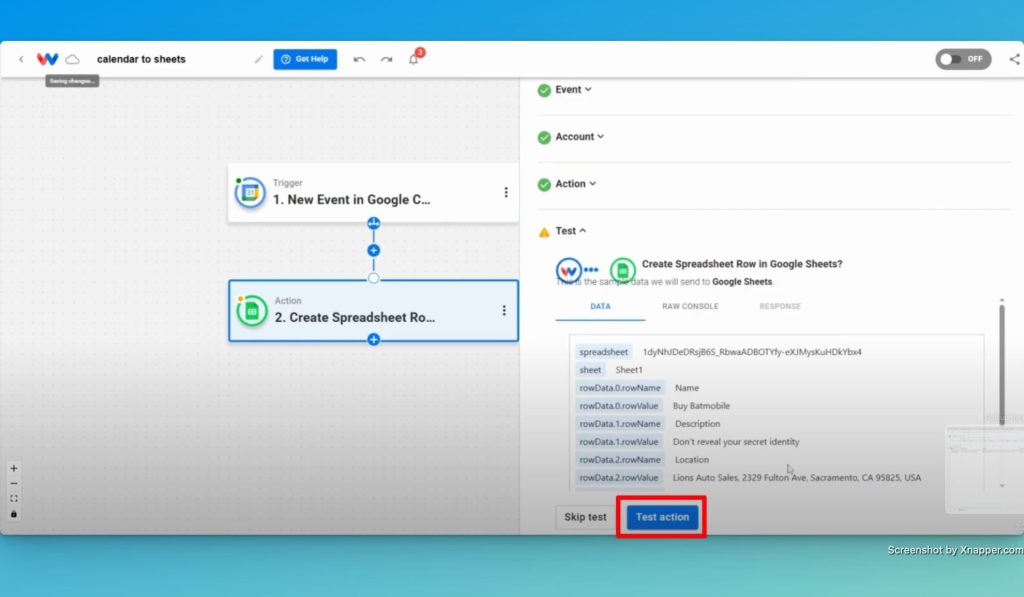Screen dimensions: 1024x597
Task: Click the data panel vertical scrollbar
Action: pos(1002,363)
